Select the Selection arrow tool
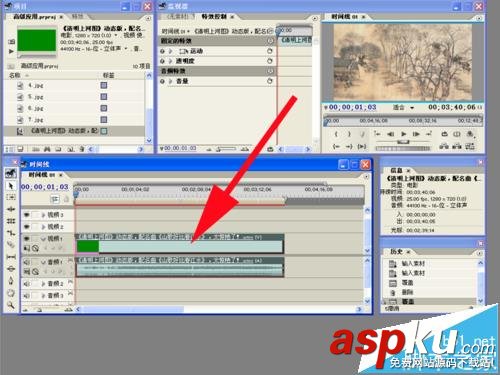Image resolution: width=500 pixels, height=375 pixels. click(x=11, y=186)
